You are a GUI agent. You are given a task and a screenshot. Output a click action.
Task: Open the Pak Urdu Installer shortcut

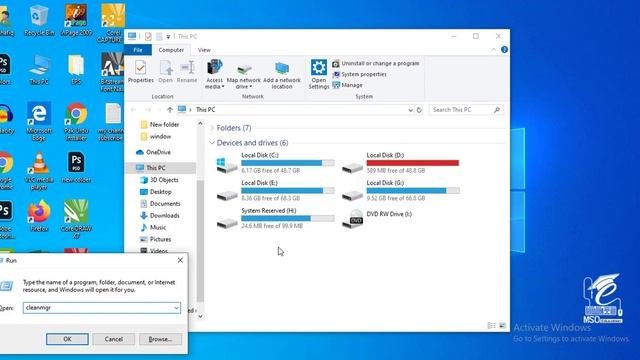(76, 121)
